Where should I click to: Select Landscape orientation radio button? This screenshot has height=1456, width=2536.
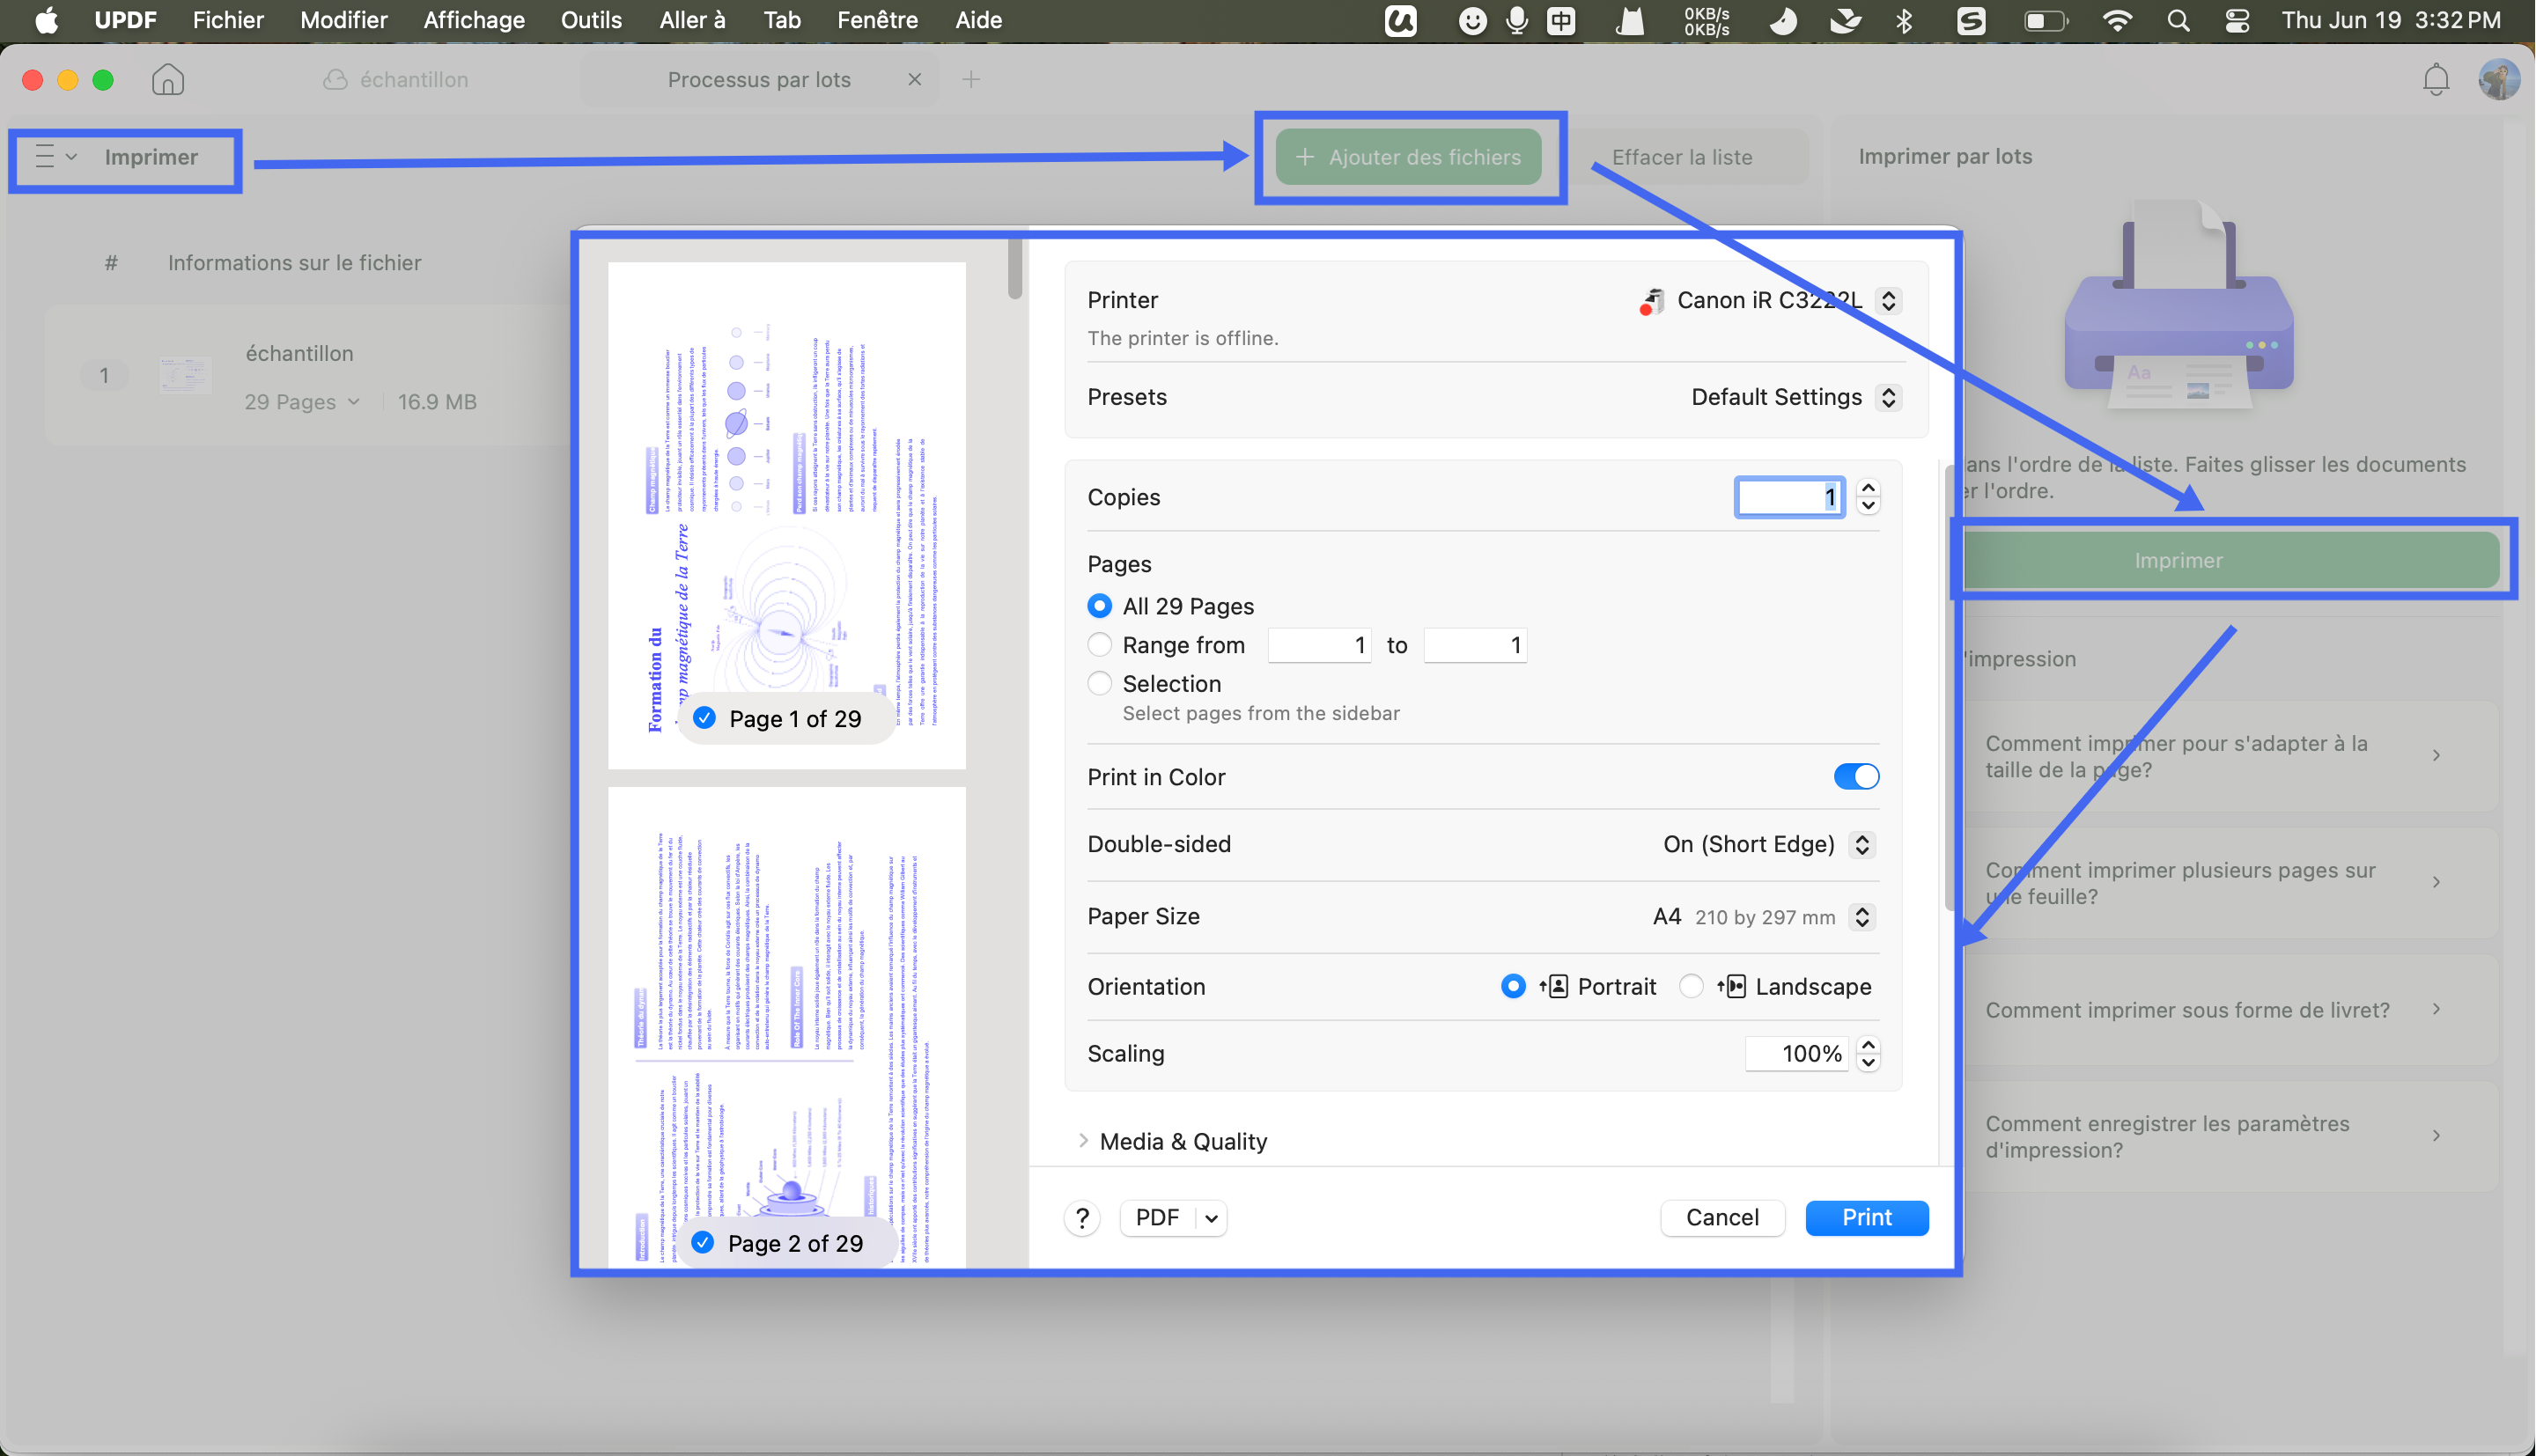(x=1691, y=986)
